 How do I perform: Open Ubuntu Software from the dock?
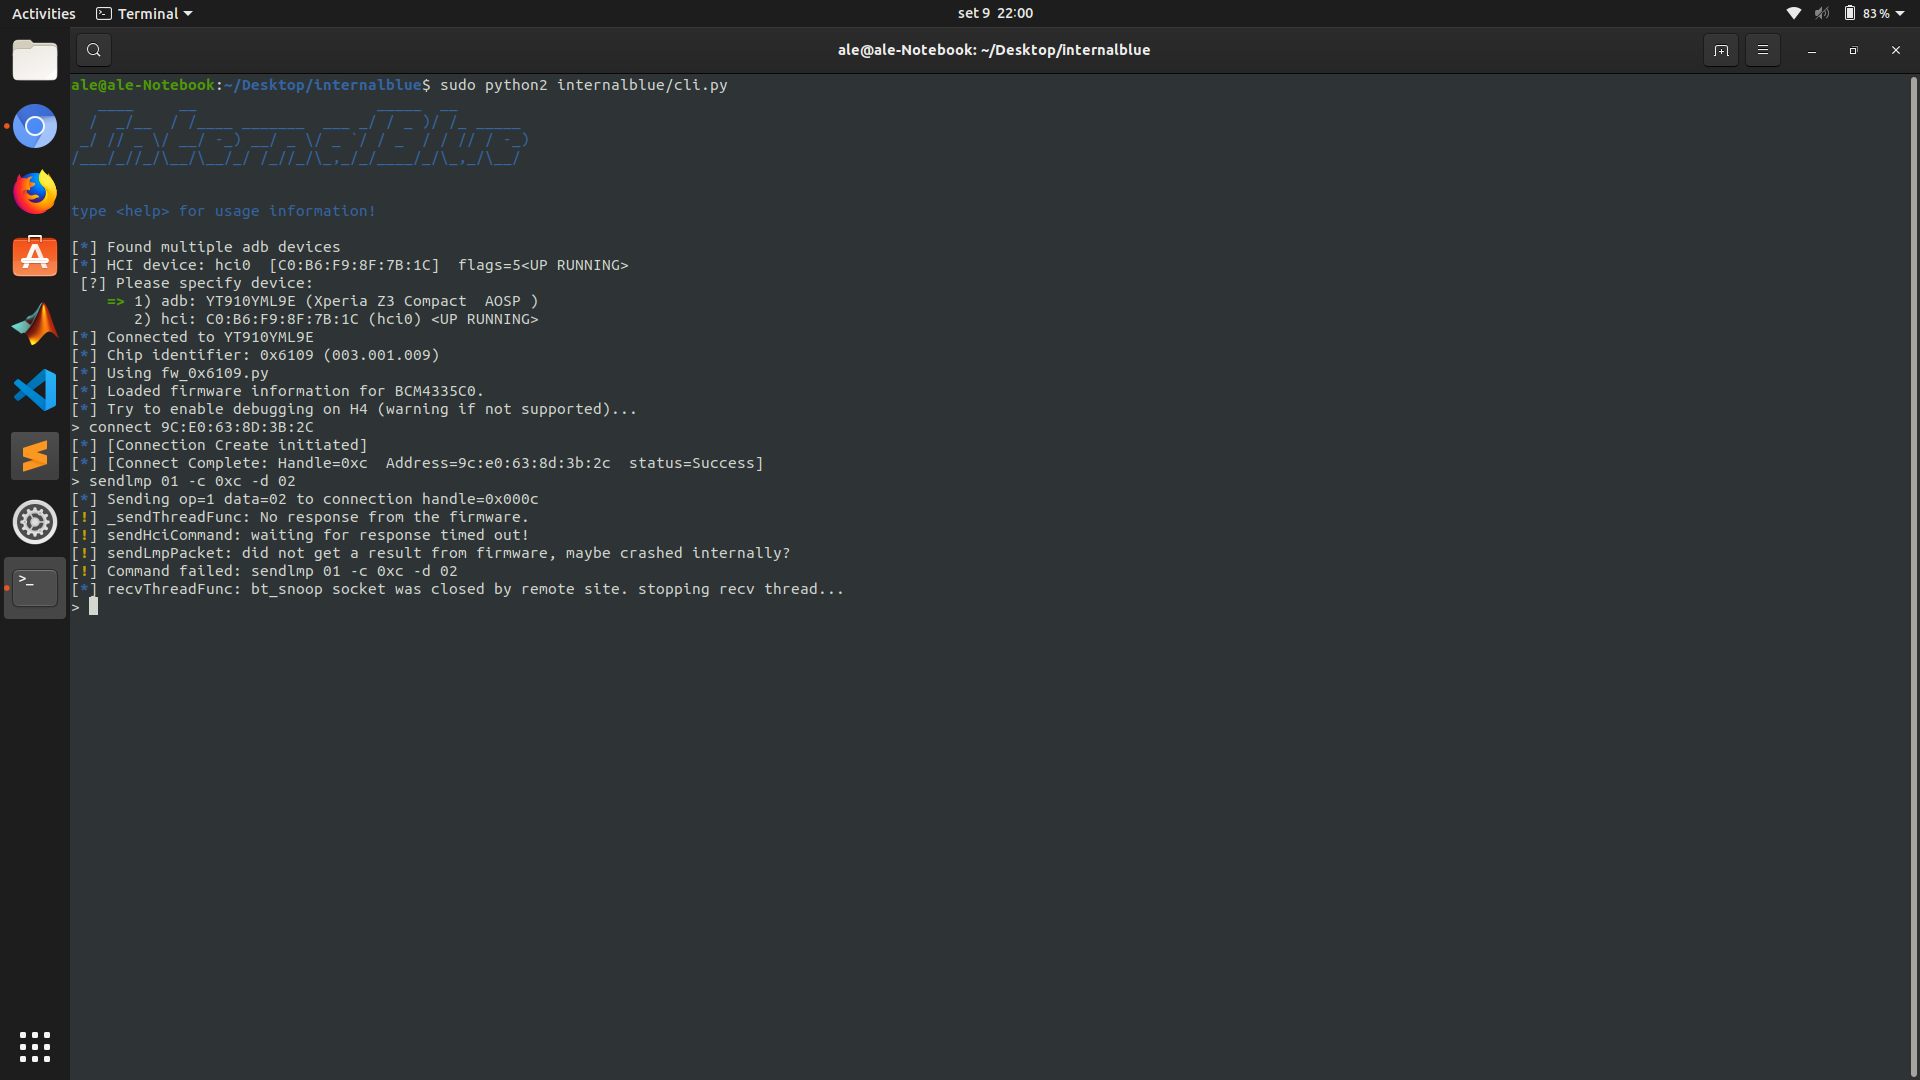pos(35,256)
